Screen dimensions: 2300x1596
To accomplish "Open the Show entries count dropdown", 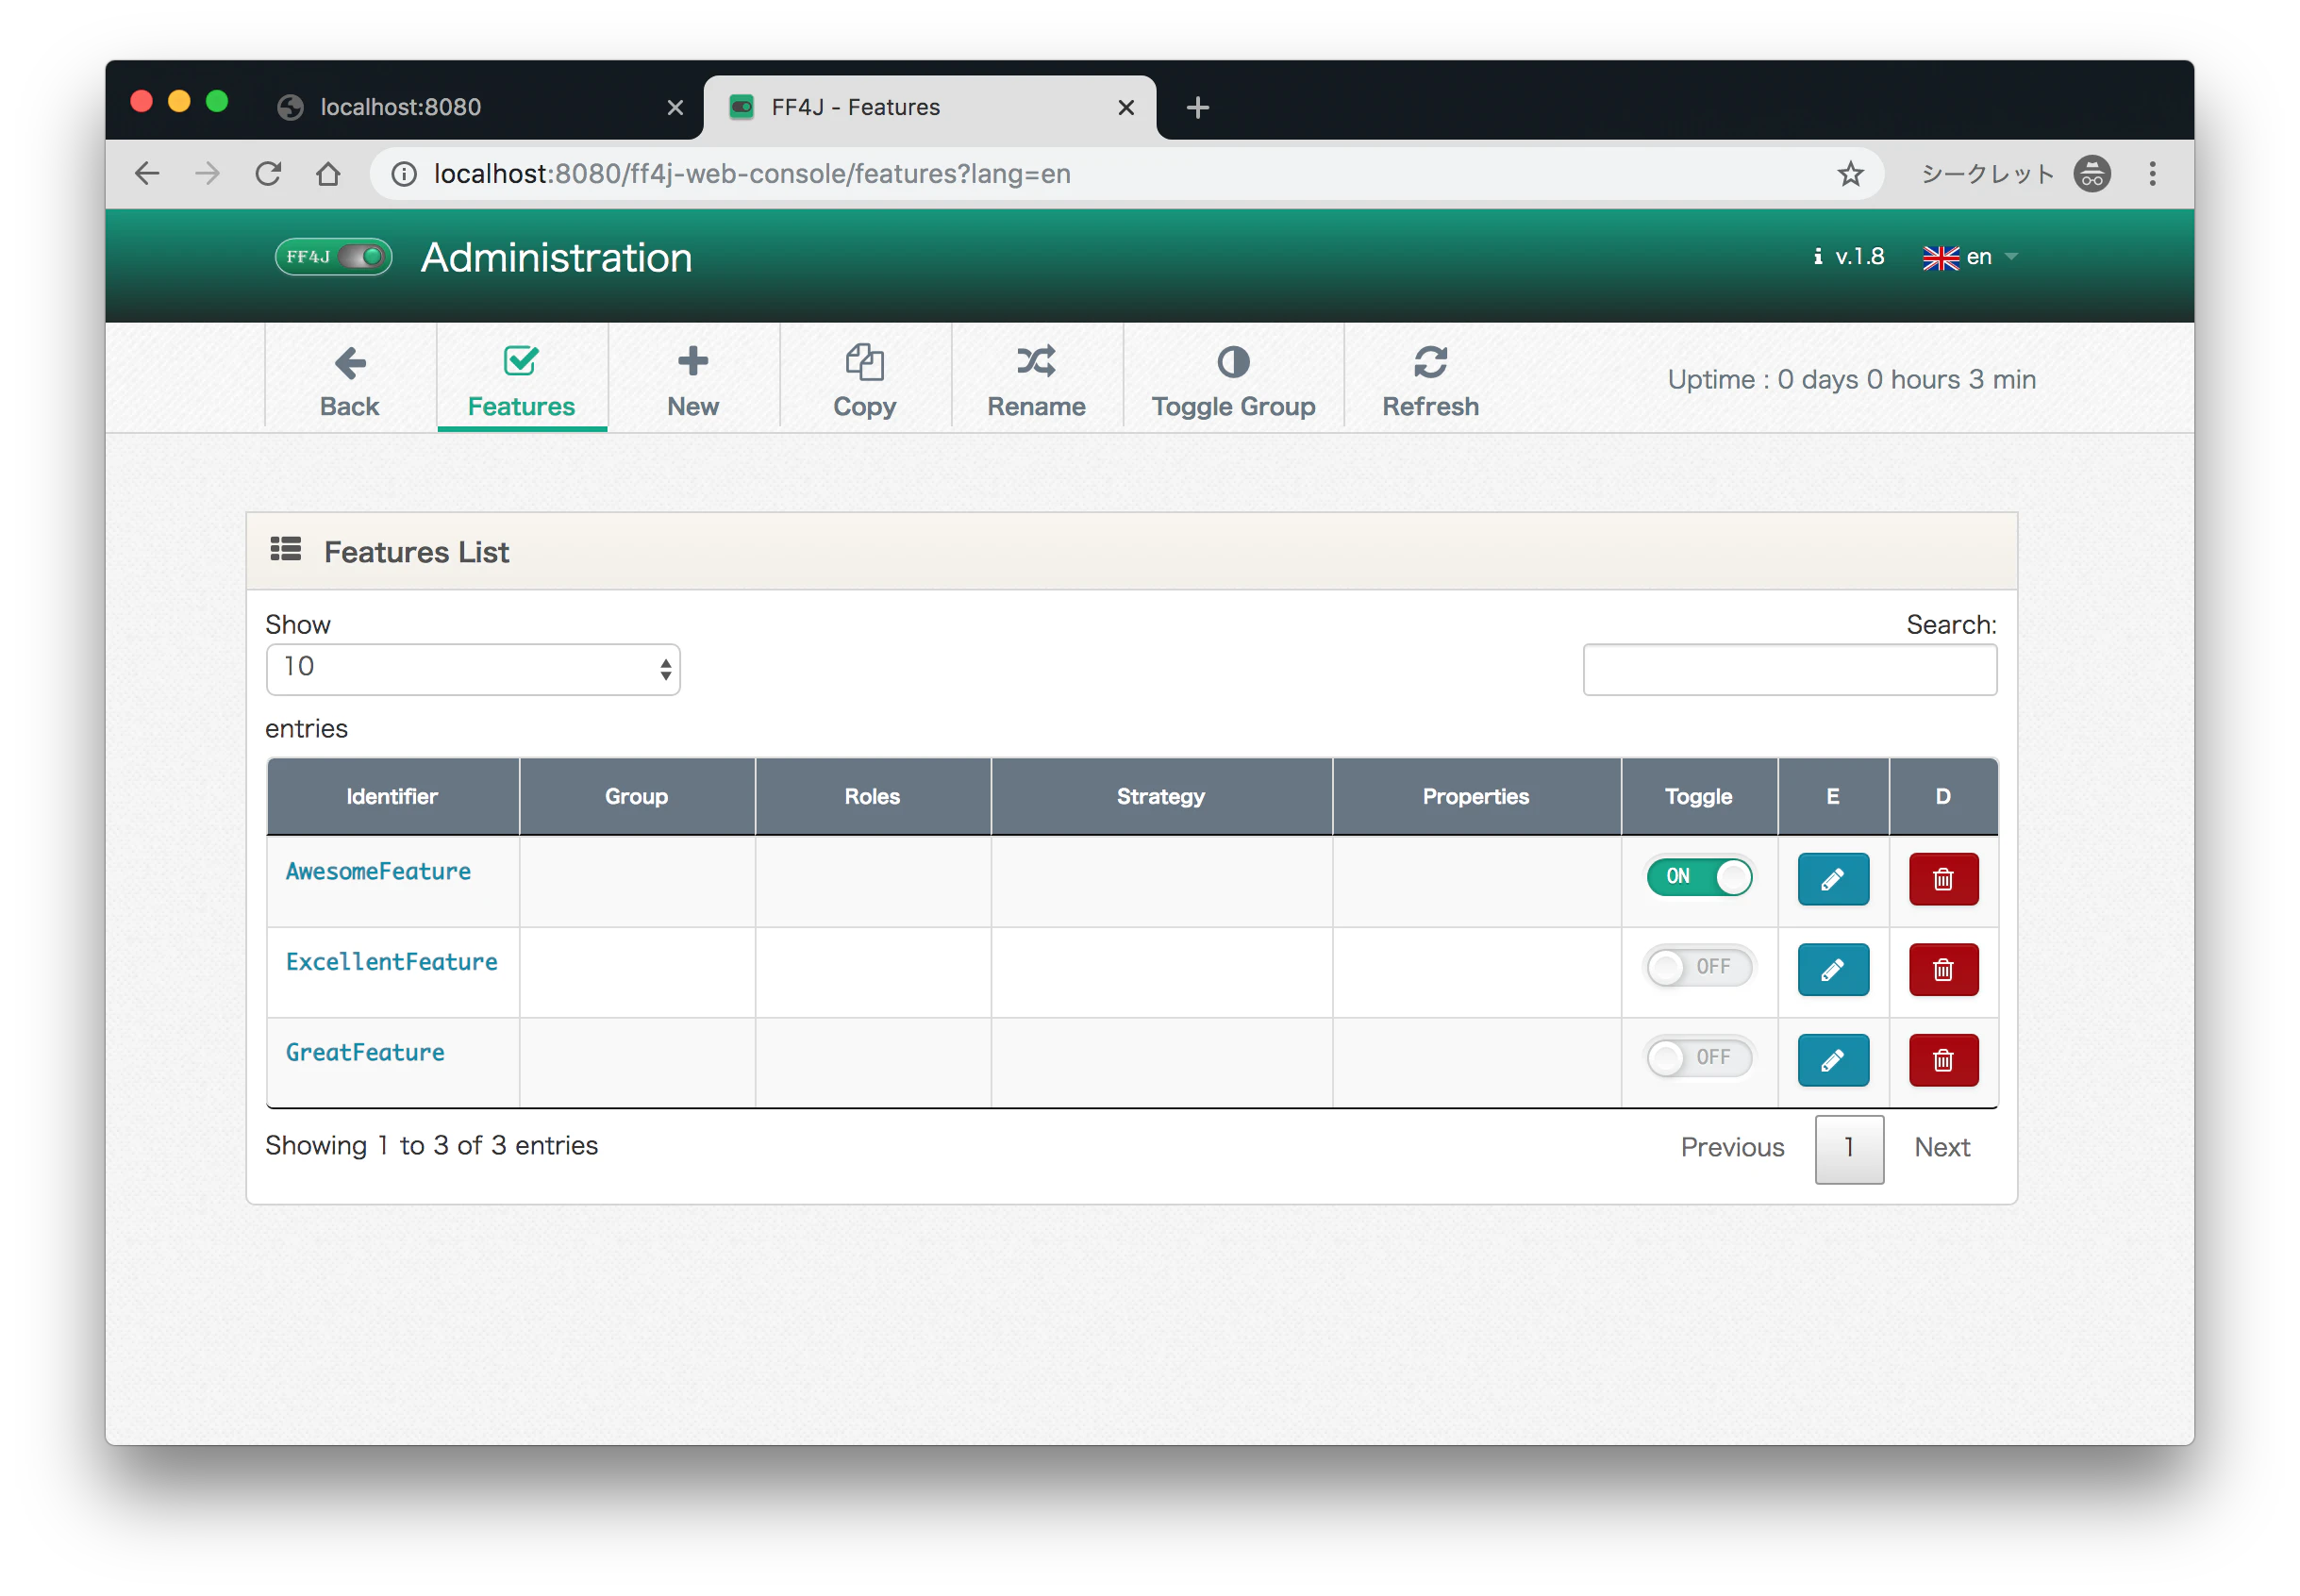I will coord(472,668).
